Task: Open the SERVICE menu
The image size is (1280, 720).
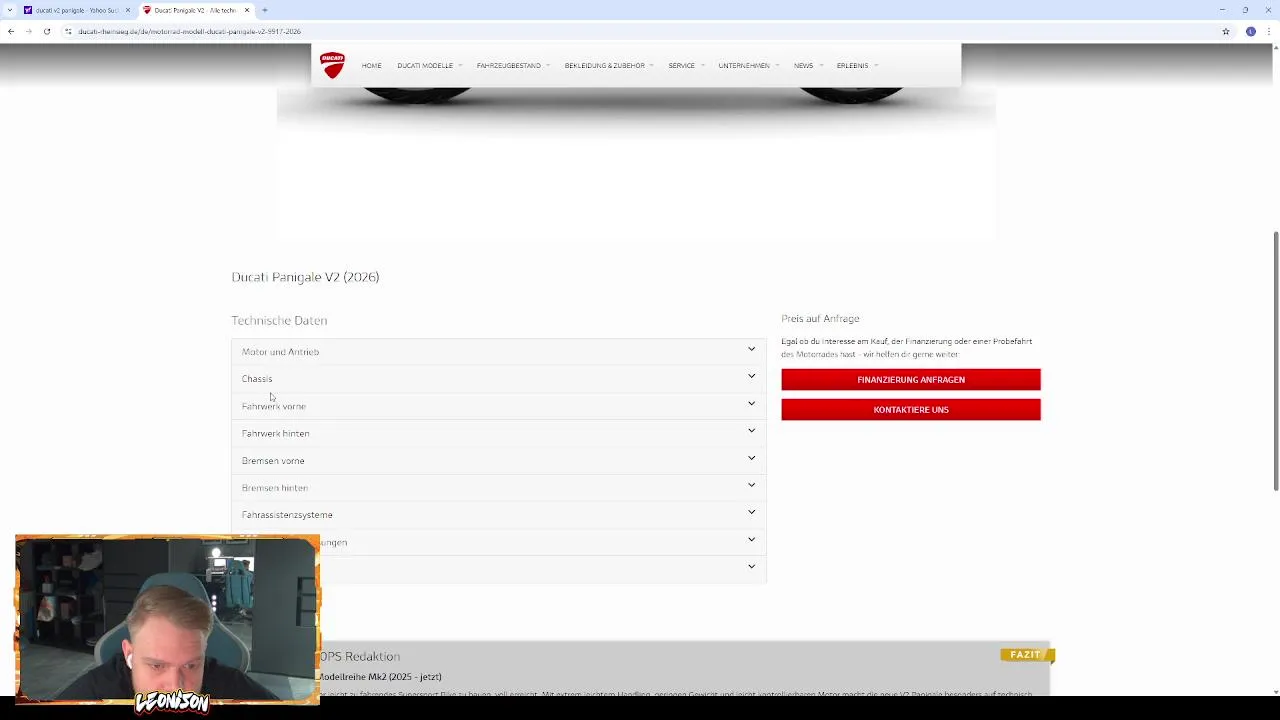Action: 687,65
